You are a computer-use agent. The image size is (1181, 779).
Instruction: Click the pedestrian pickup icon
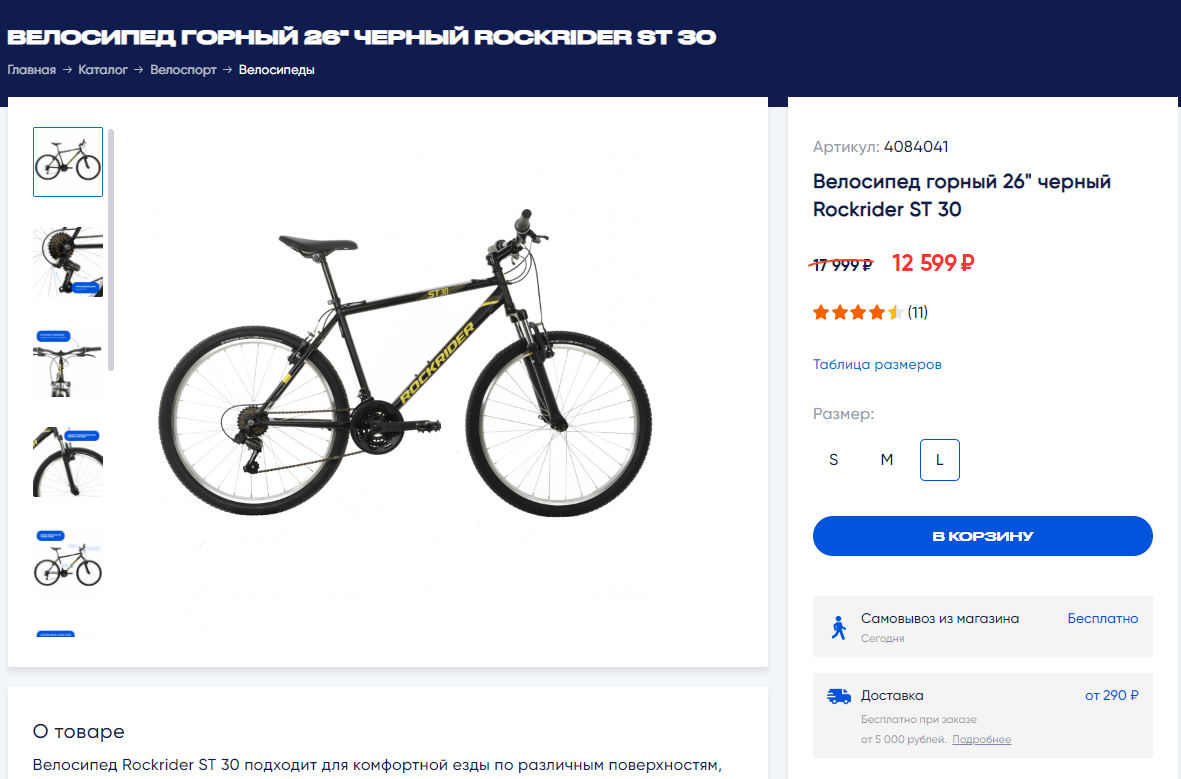click(838, 627)
